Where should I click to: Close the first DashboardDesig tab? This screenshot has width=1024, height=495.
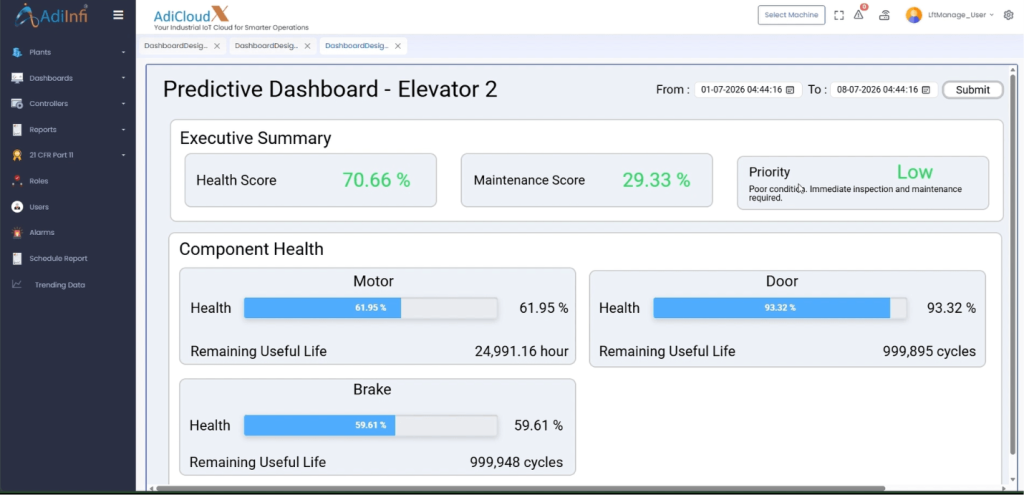217,46
